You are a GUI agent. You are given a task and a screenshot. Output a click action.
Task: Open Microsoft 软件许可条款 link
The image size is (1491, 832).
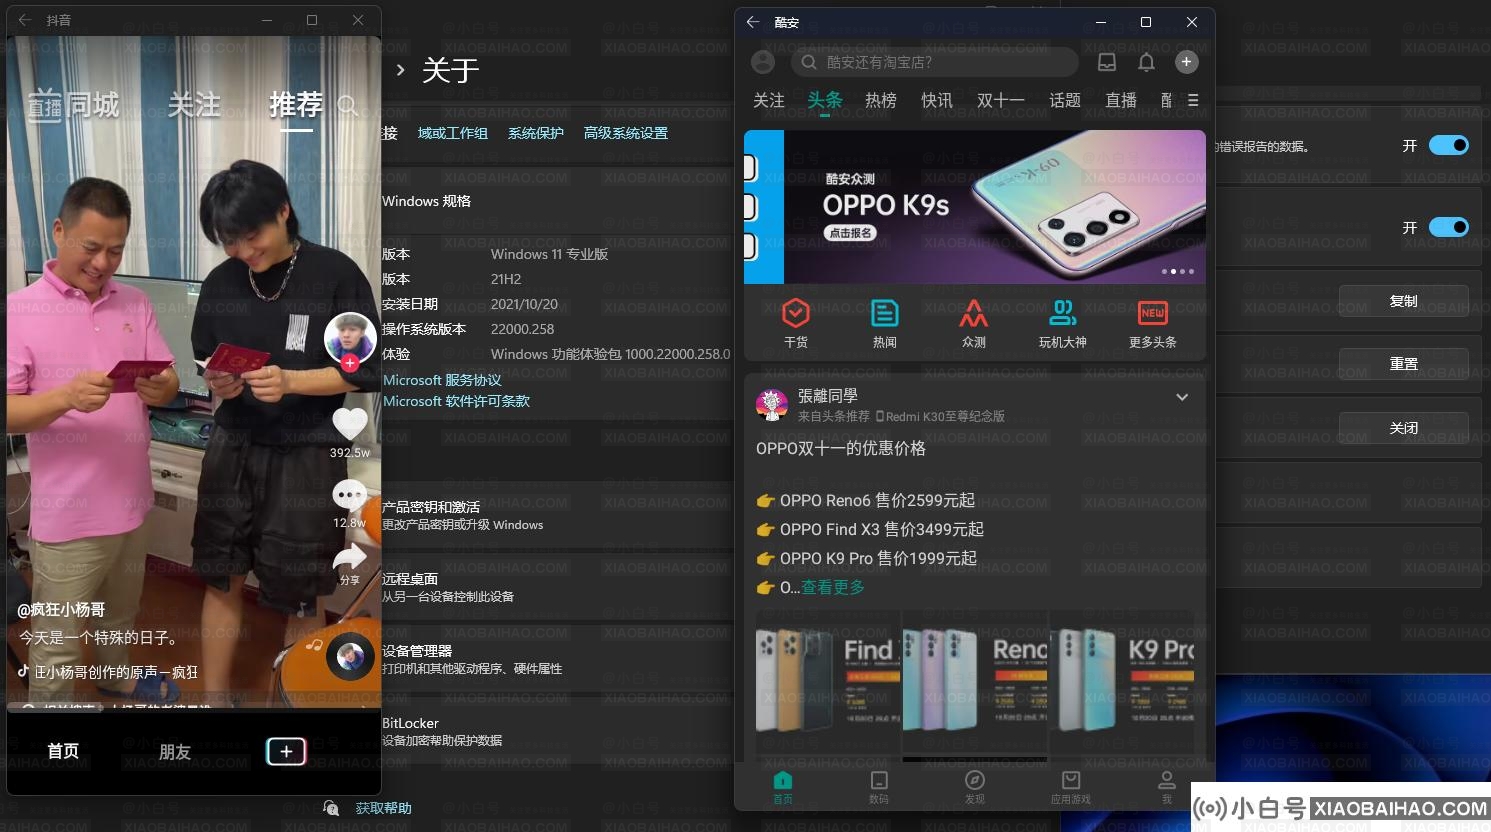pyautogui.click(x=457, y=401)
